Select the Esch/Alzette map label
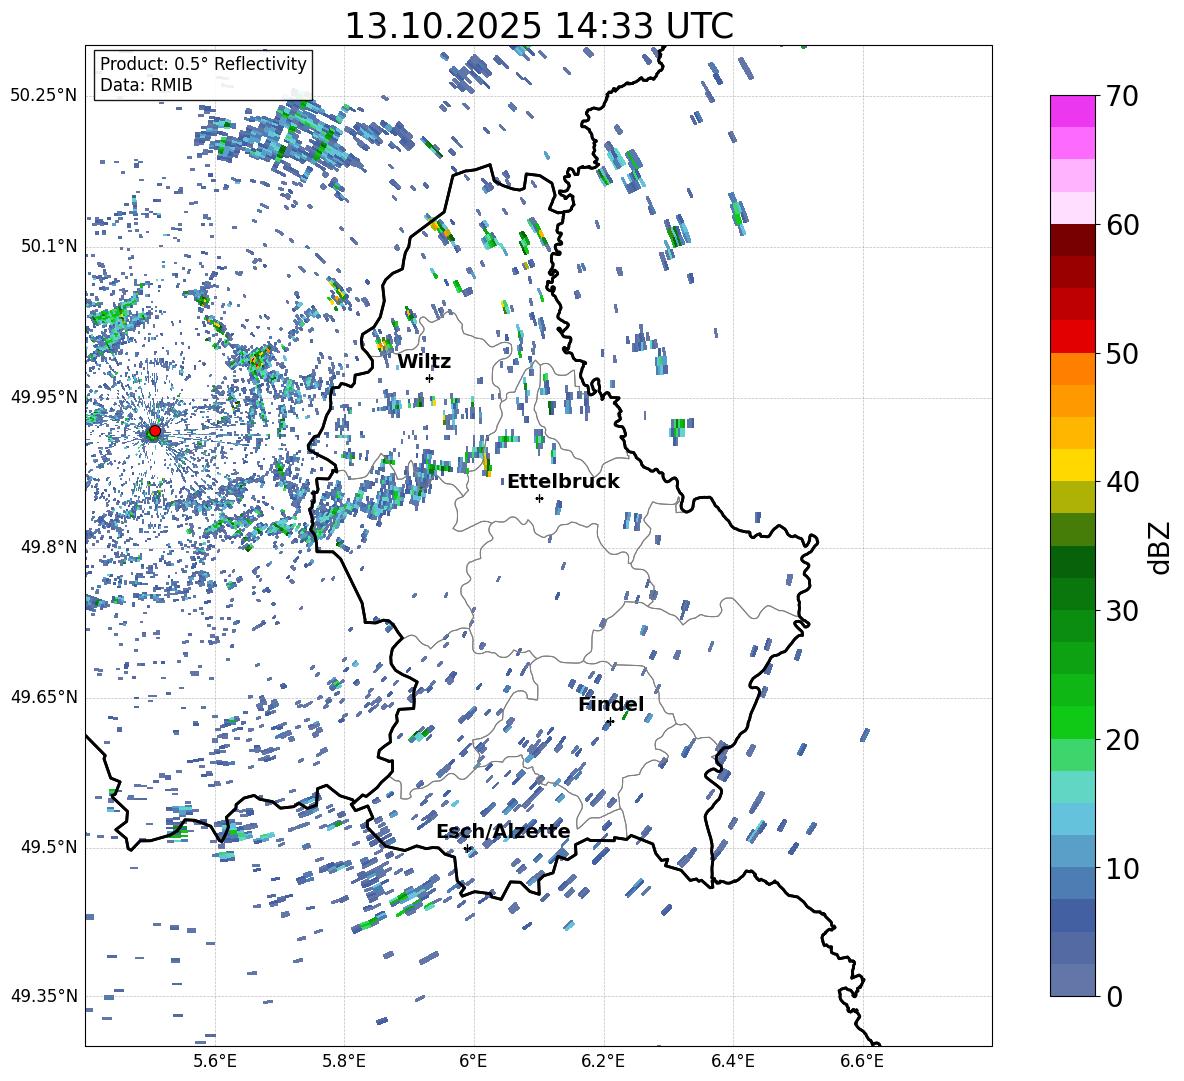Viewport: 1184px width, 1081px height. click(x=503, y=831)
